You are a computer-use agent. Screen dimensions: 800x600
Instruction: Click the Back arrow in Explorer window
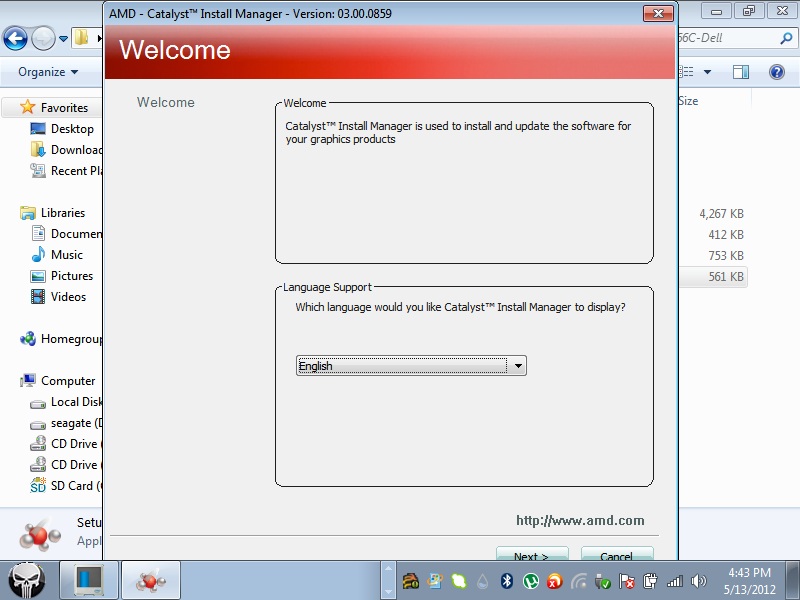15,38
